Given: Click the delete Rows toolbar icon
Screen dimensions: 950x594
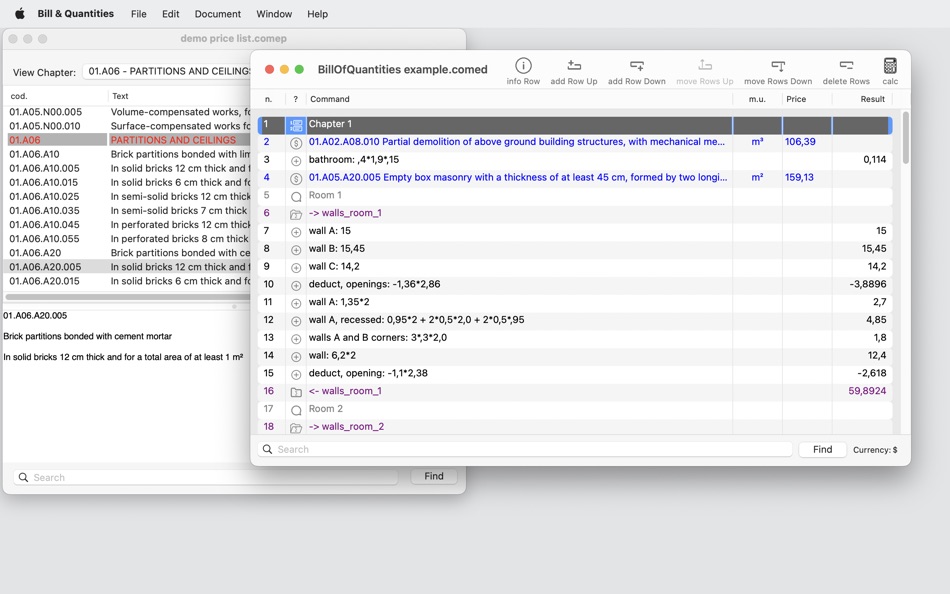Looking at the screenshot, I should tap(846, 65).
